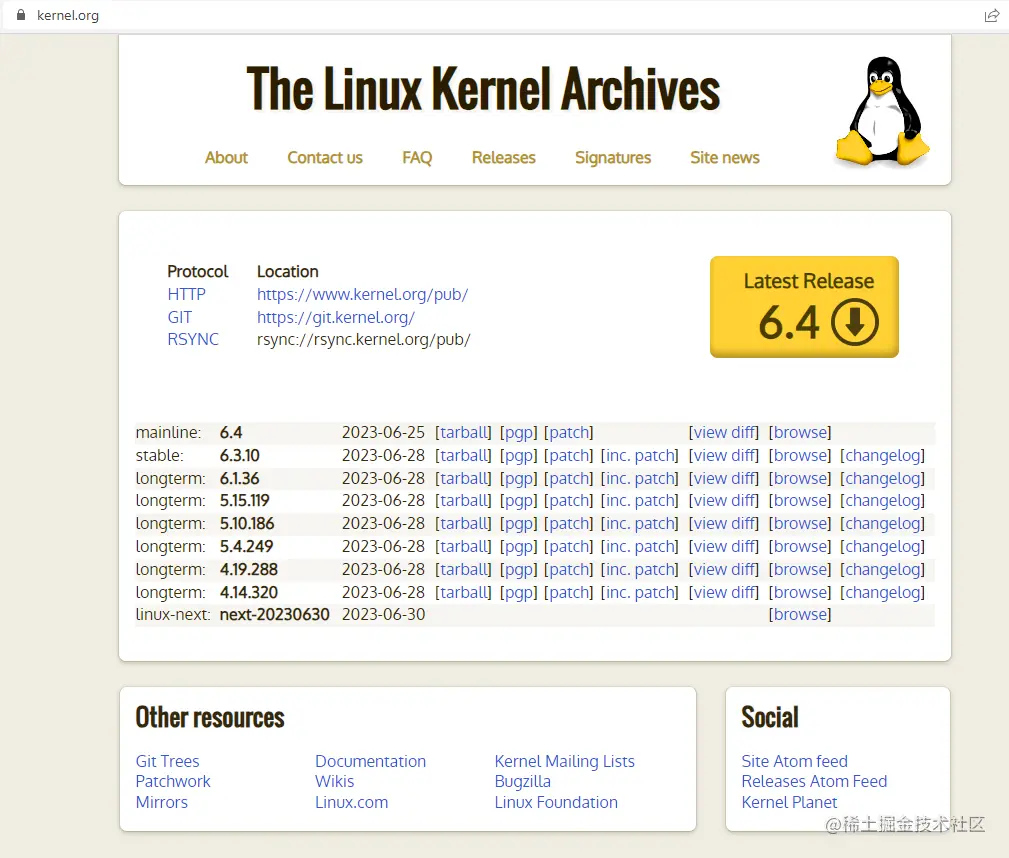Open the Contact us page

[x=325, y=158]
